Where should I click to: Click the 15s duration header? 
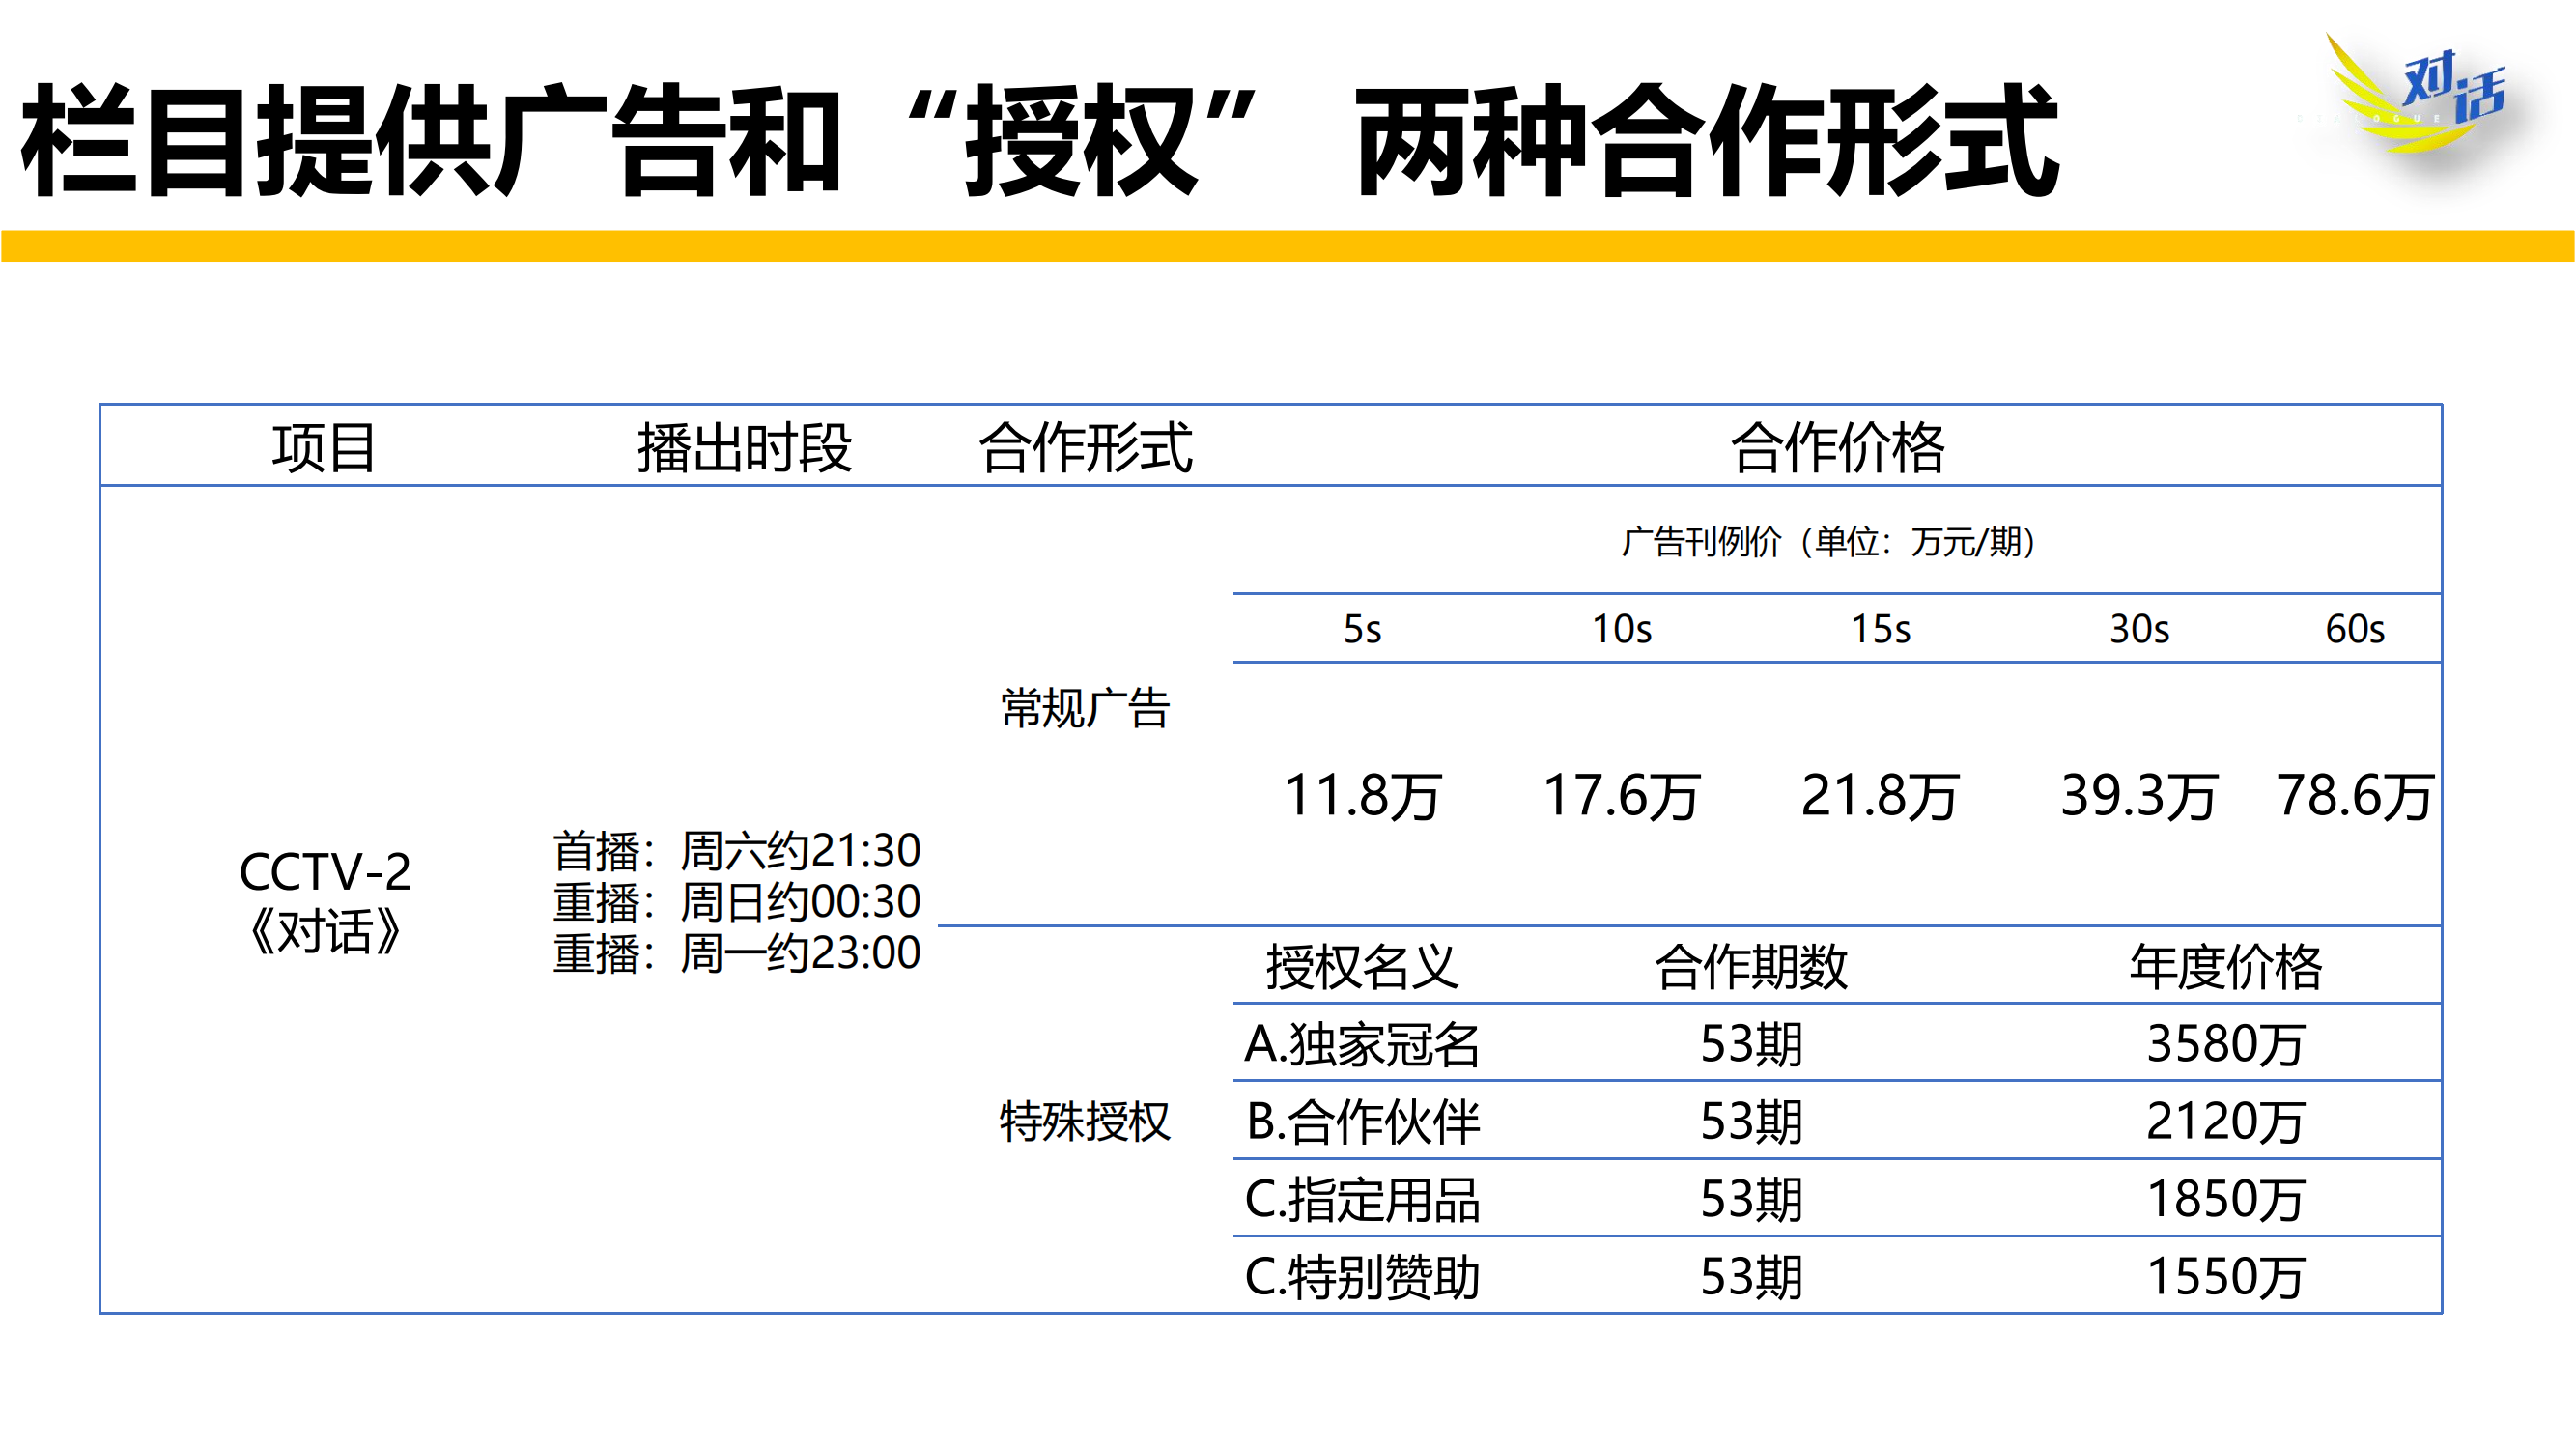click(1881, 629)
